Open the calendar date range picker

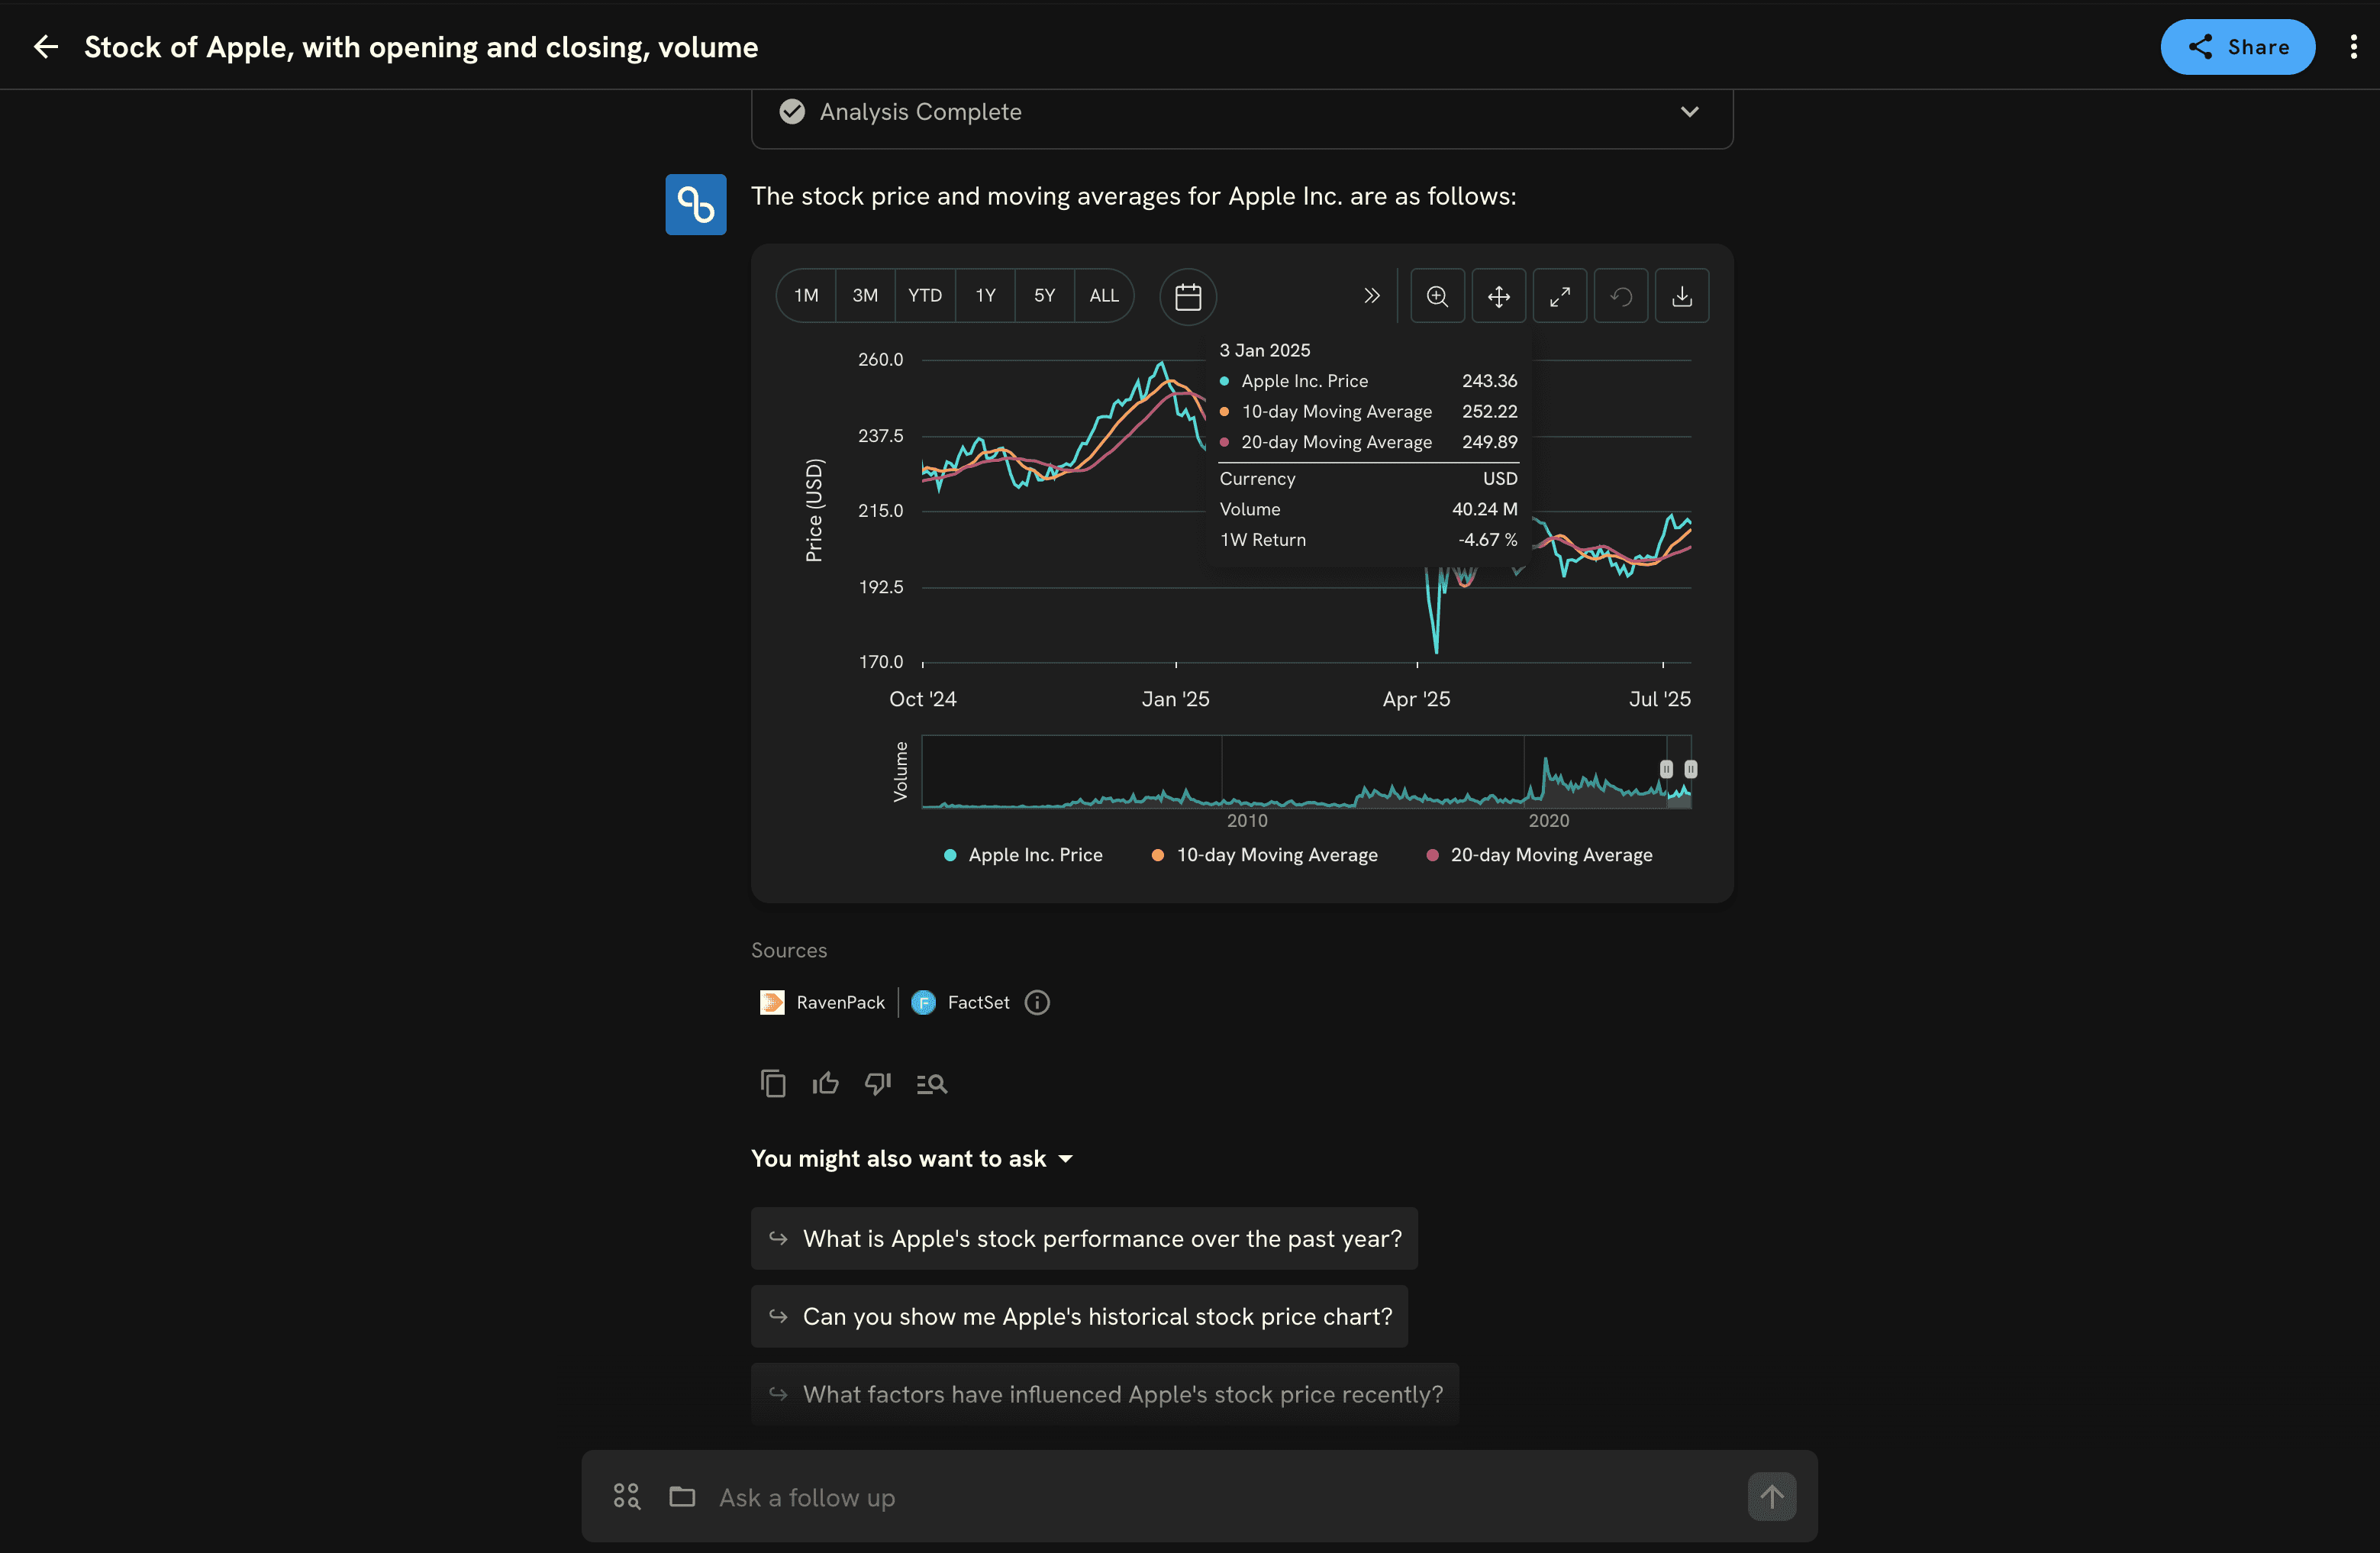pyautogui.click(x=1188, y=296)
